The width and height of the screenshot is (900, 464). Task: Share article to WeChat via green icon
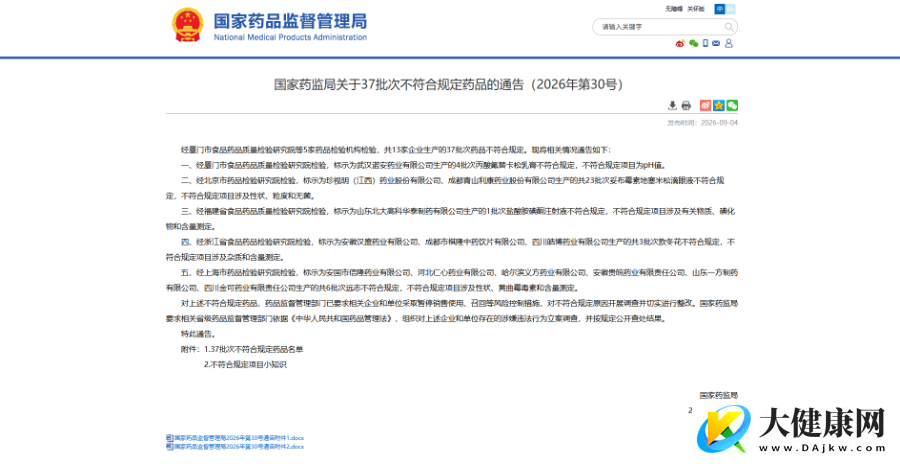[x=732, y=106]
